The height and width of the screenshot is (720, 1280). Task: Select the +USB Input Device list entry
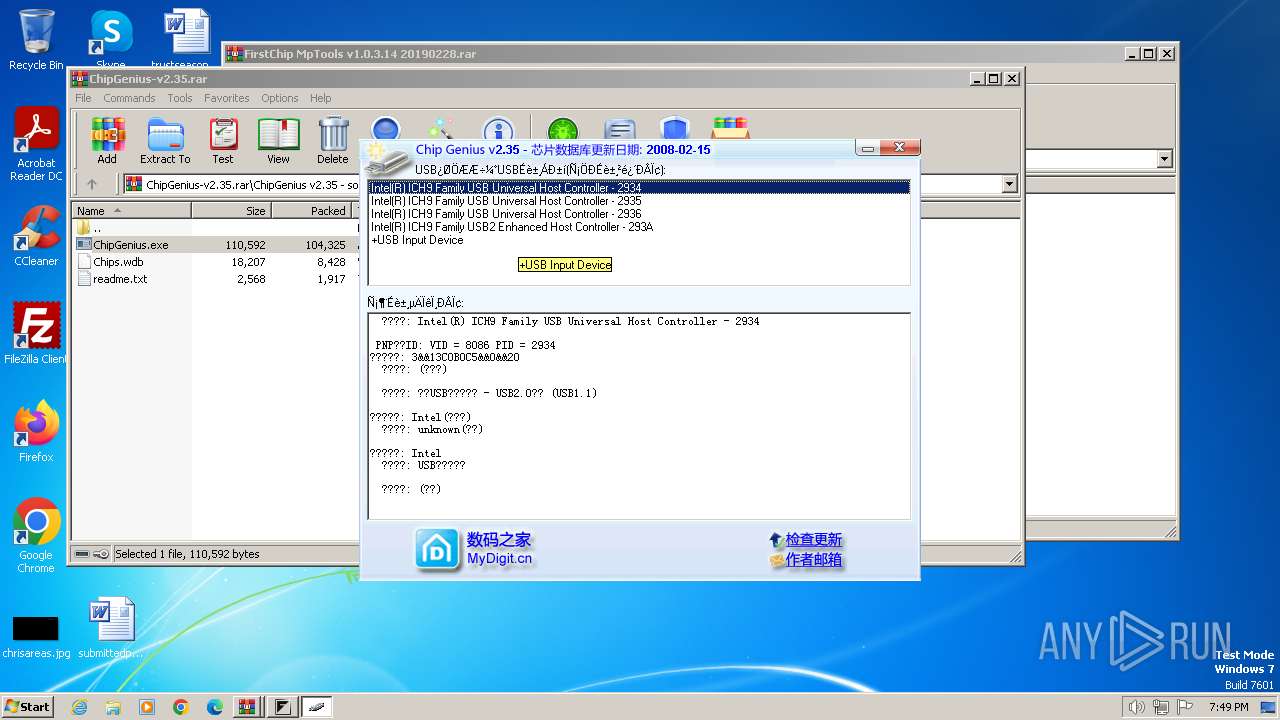tap(639, 240)
